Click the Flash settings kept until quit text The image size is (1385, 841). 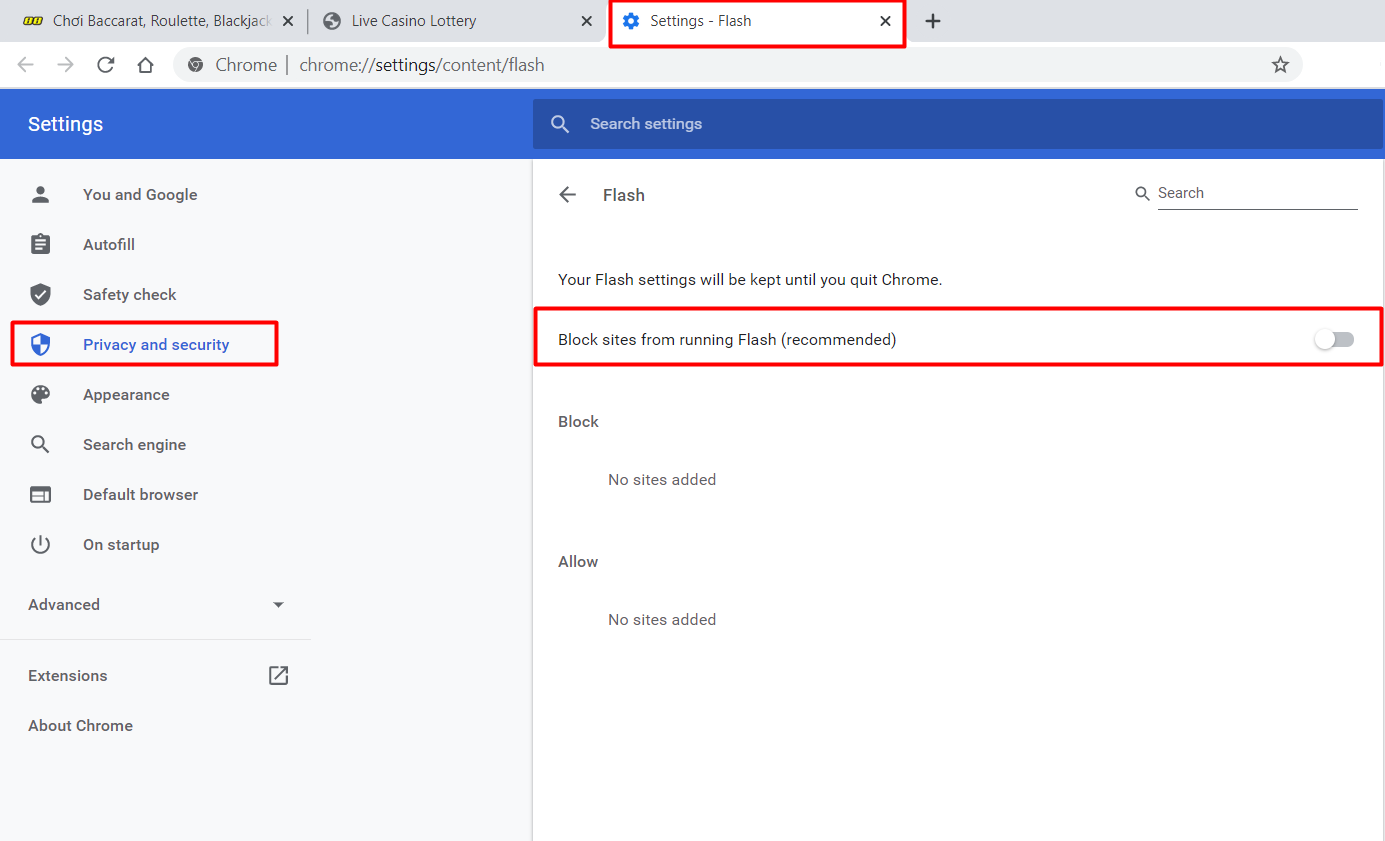tap(750, 280)
